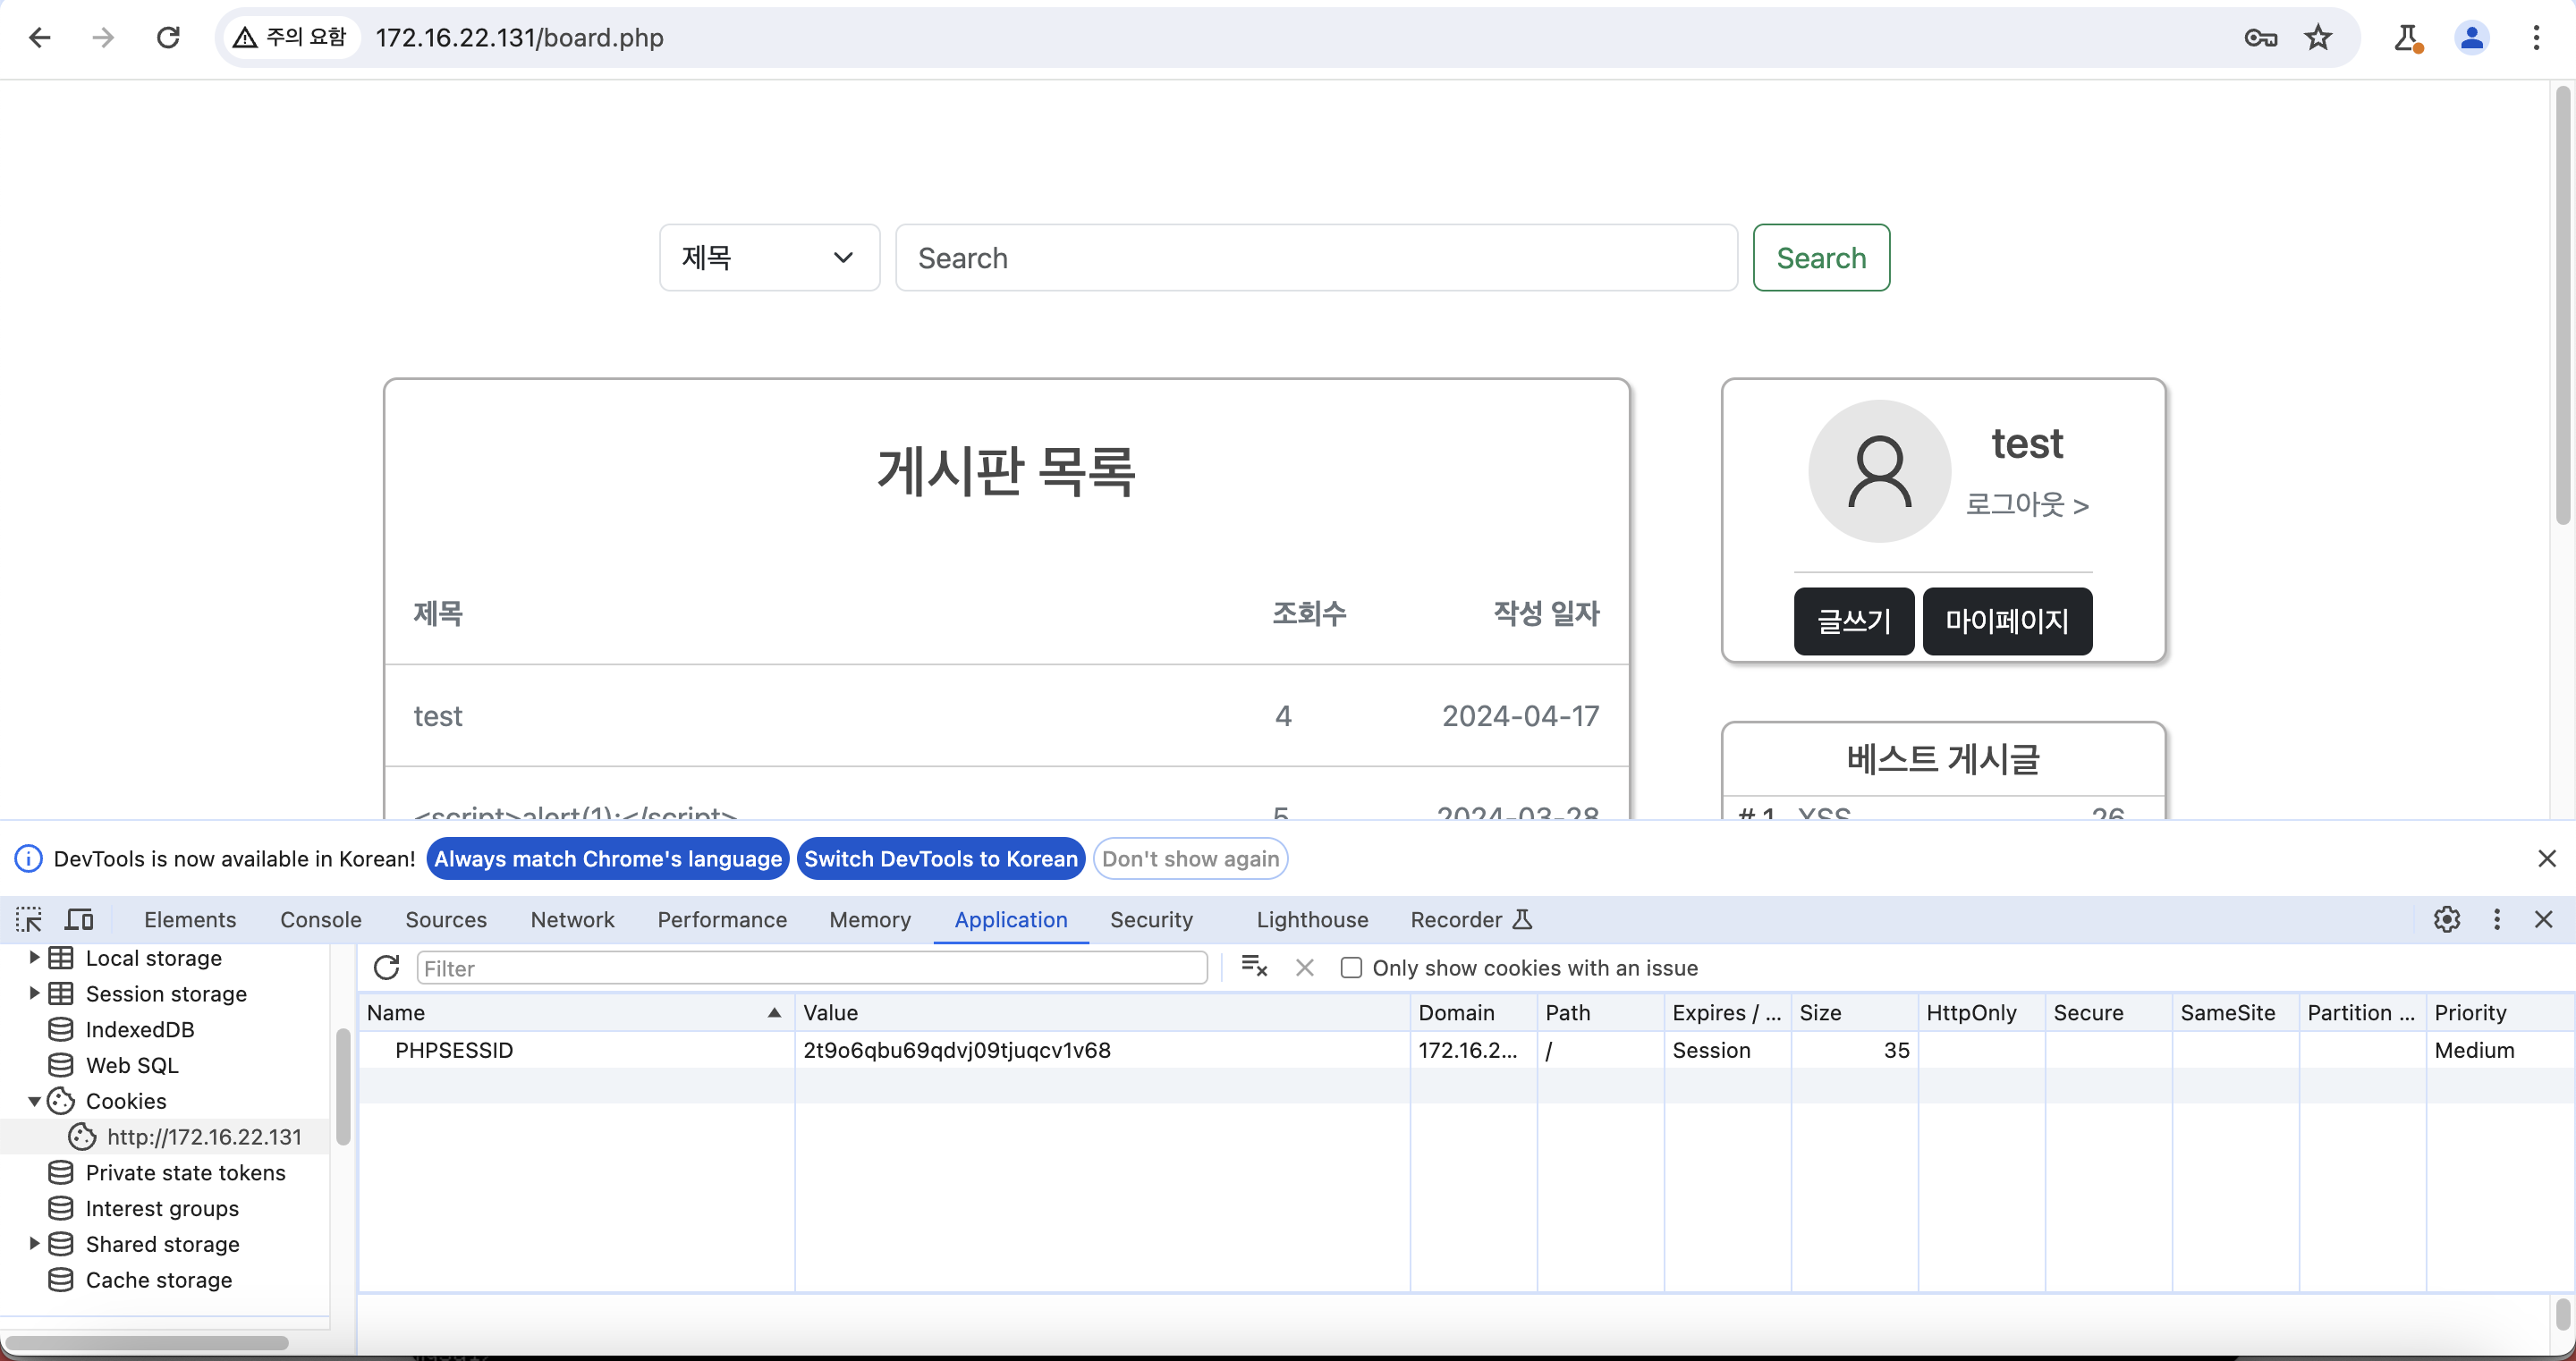Click the 글쓰기 button
The height and width of the screenshot is (1361, 2576).
1853,621
